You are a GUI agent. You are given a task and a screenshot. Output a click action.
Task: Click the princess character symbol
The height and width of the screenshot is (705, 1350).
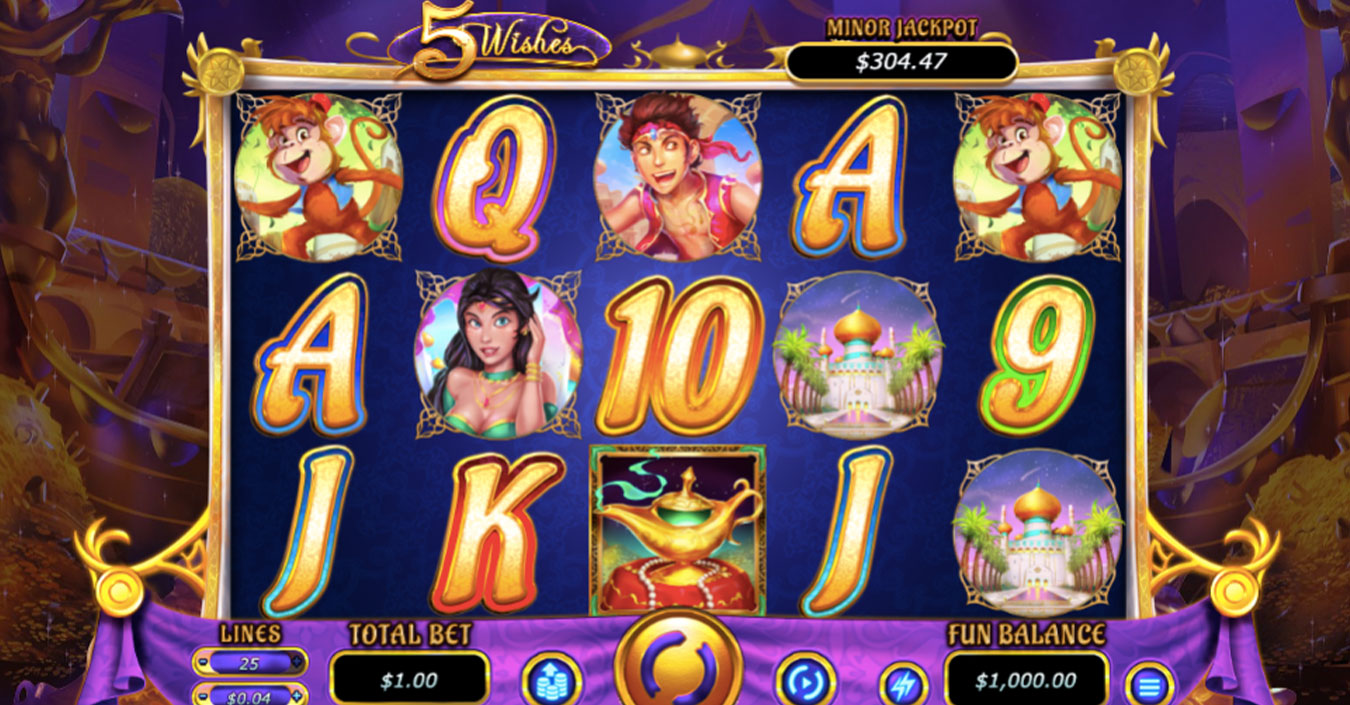click(498, 354)
